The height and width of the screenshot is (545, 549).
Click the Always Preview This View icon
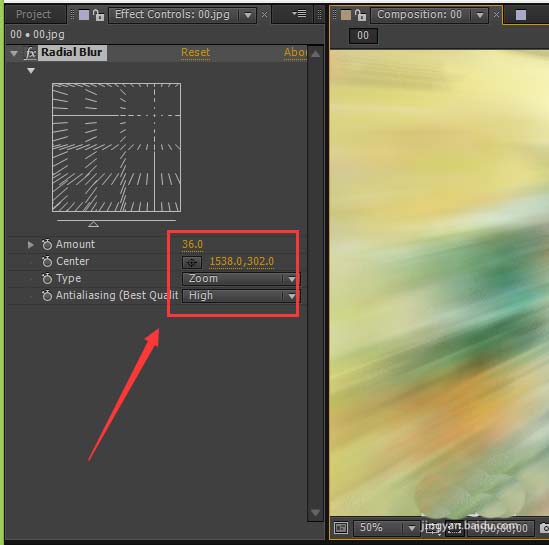pyautogui.click(x=341, y=527)
